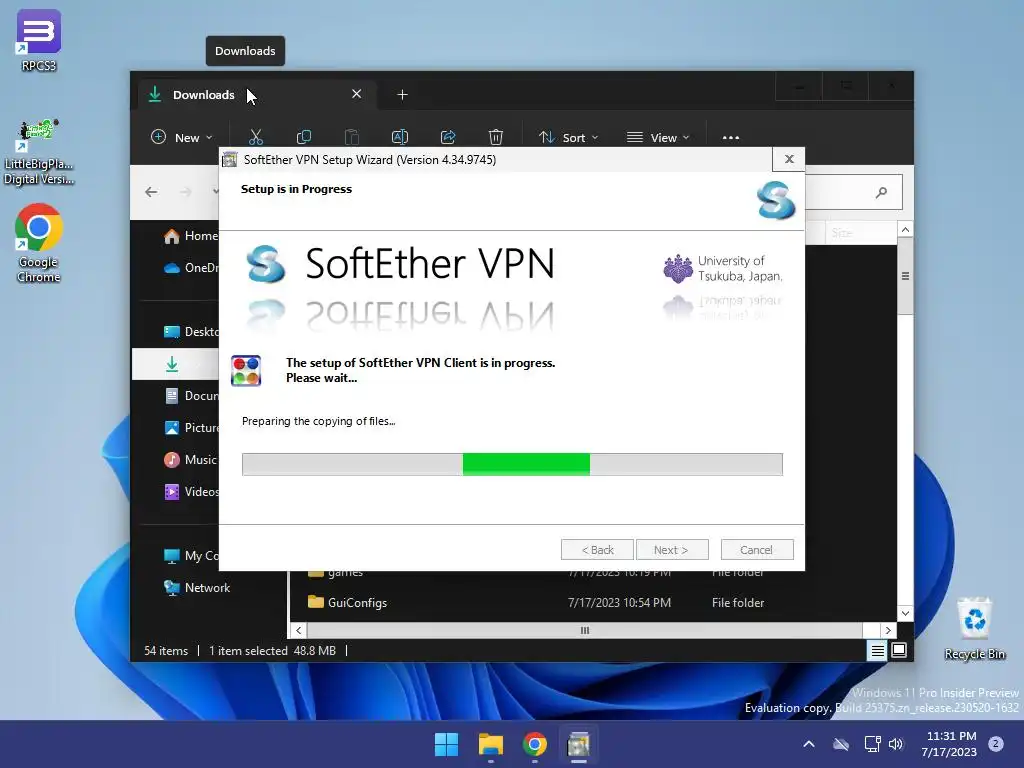
Task: Click the OneDrive offline tray icon
Action: [x=841, y=744]
